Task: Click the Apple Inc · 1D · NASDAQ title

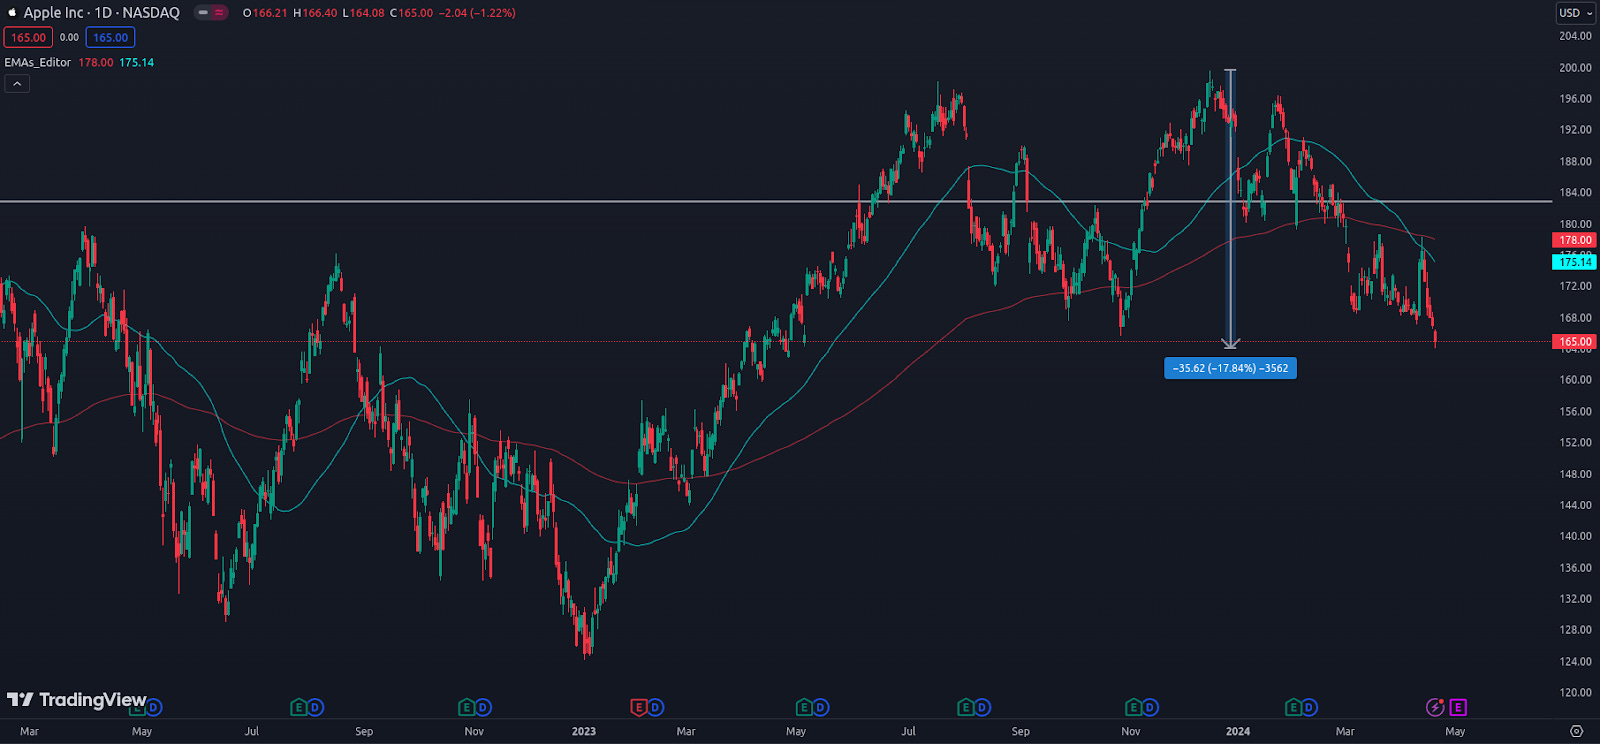Action: (101, 13)
